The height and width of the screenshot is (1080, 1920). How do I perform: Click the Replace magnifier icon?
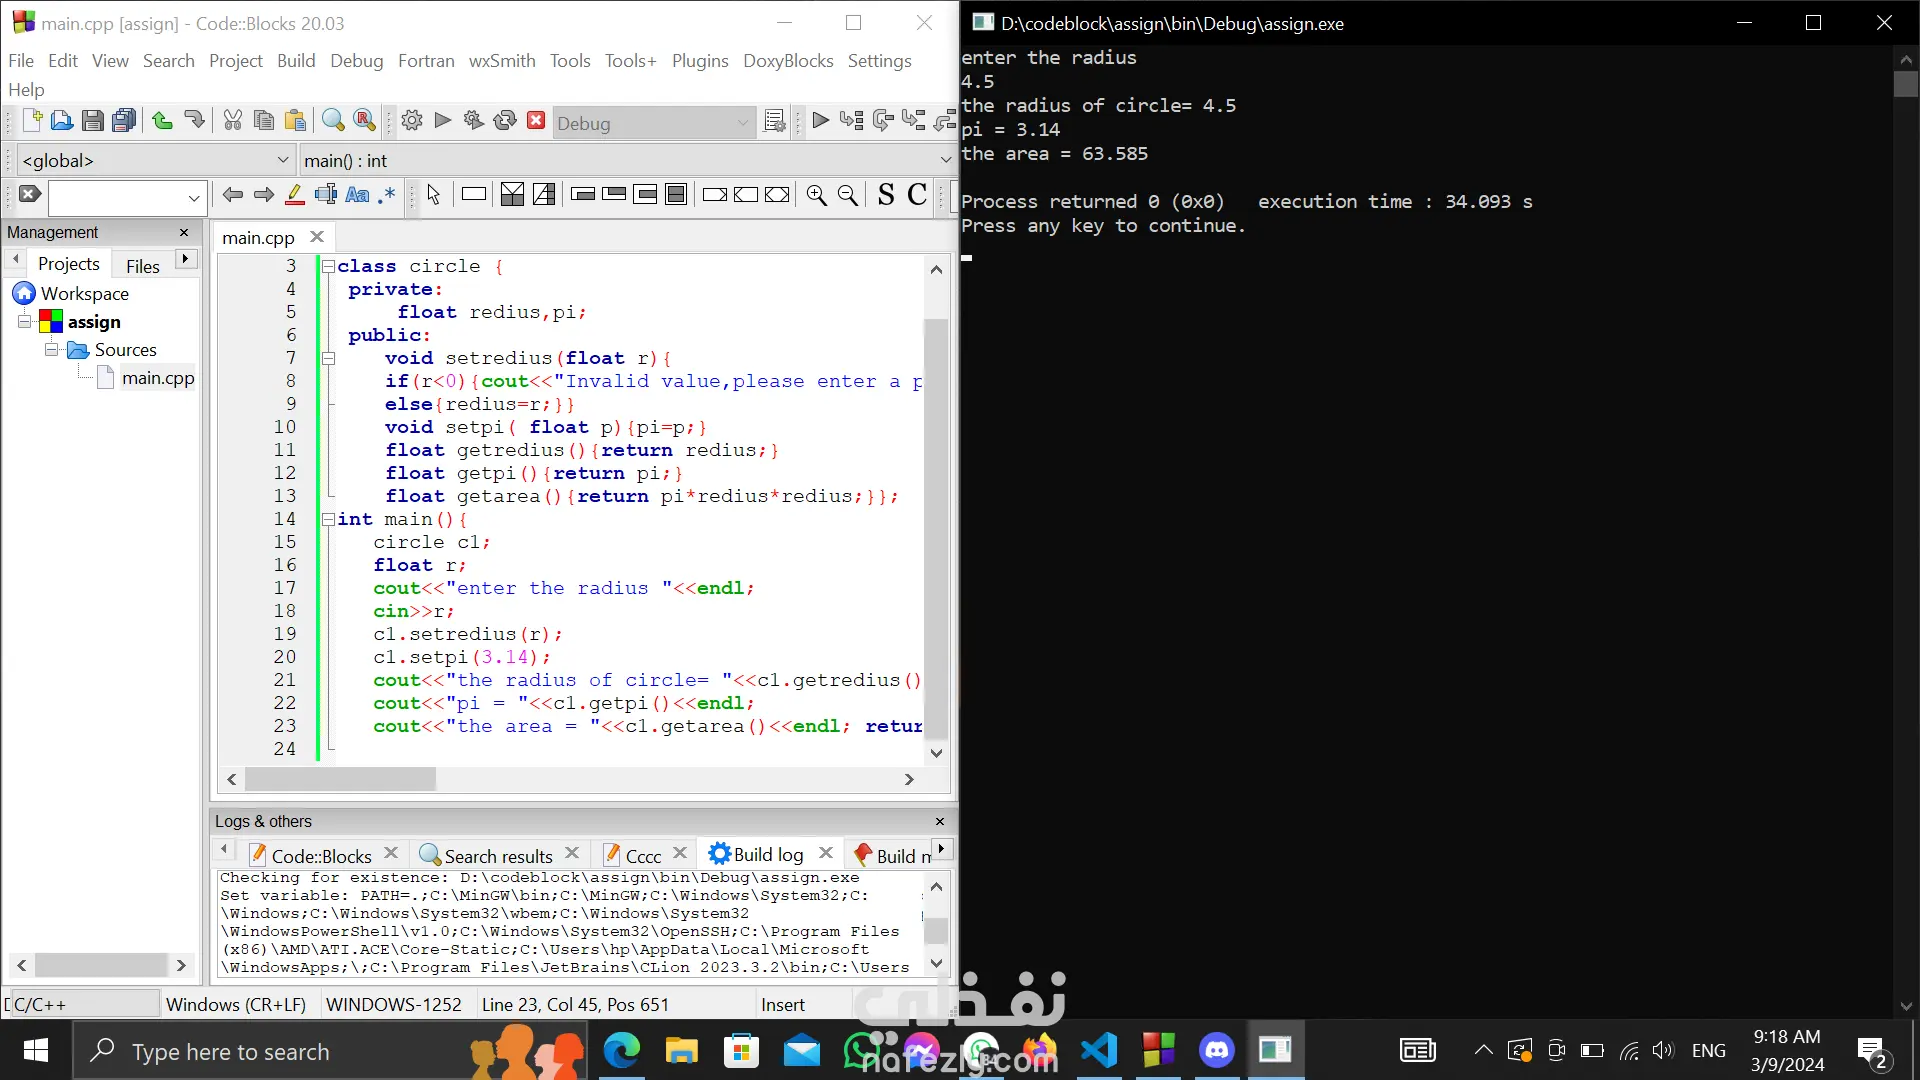365,121
